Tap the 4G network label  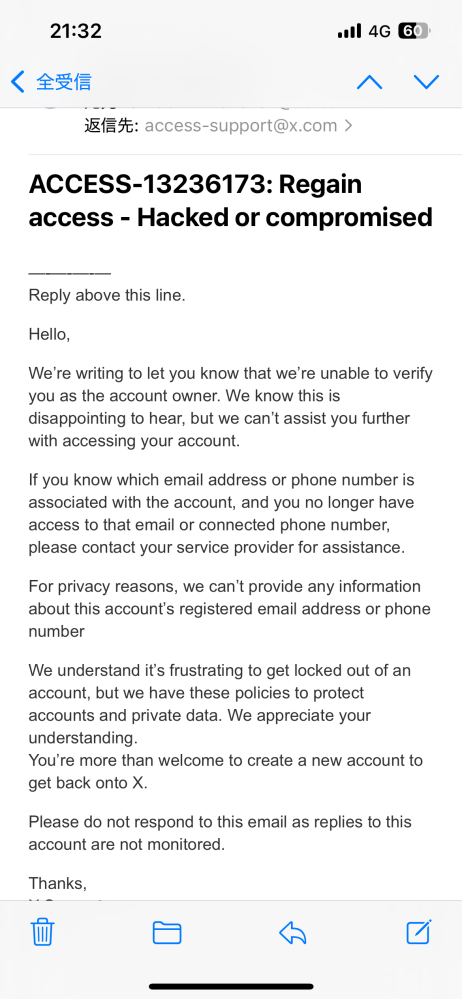click(379, 31)
